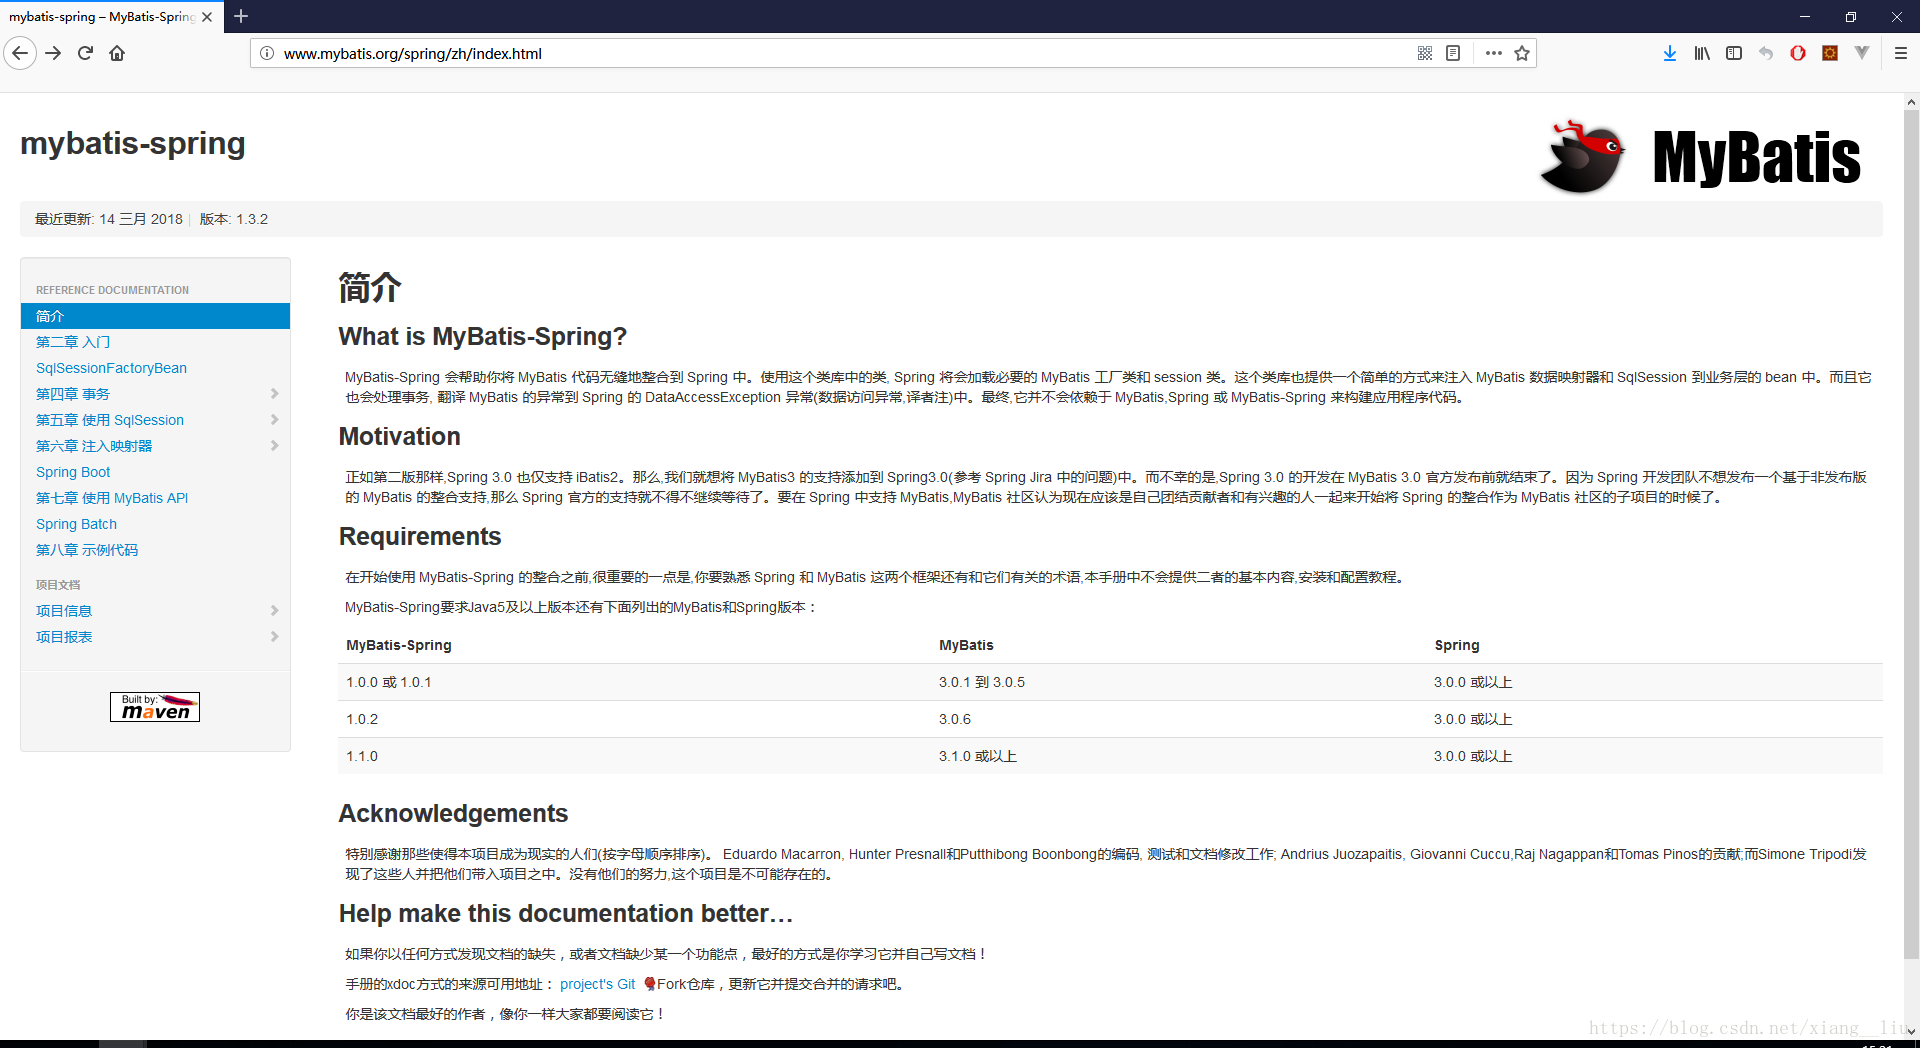Open the library bookshelf icon

click(1702, 53)
